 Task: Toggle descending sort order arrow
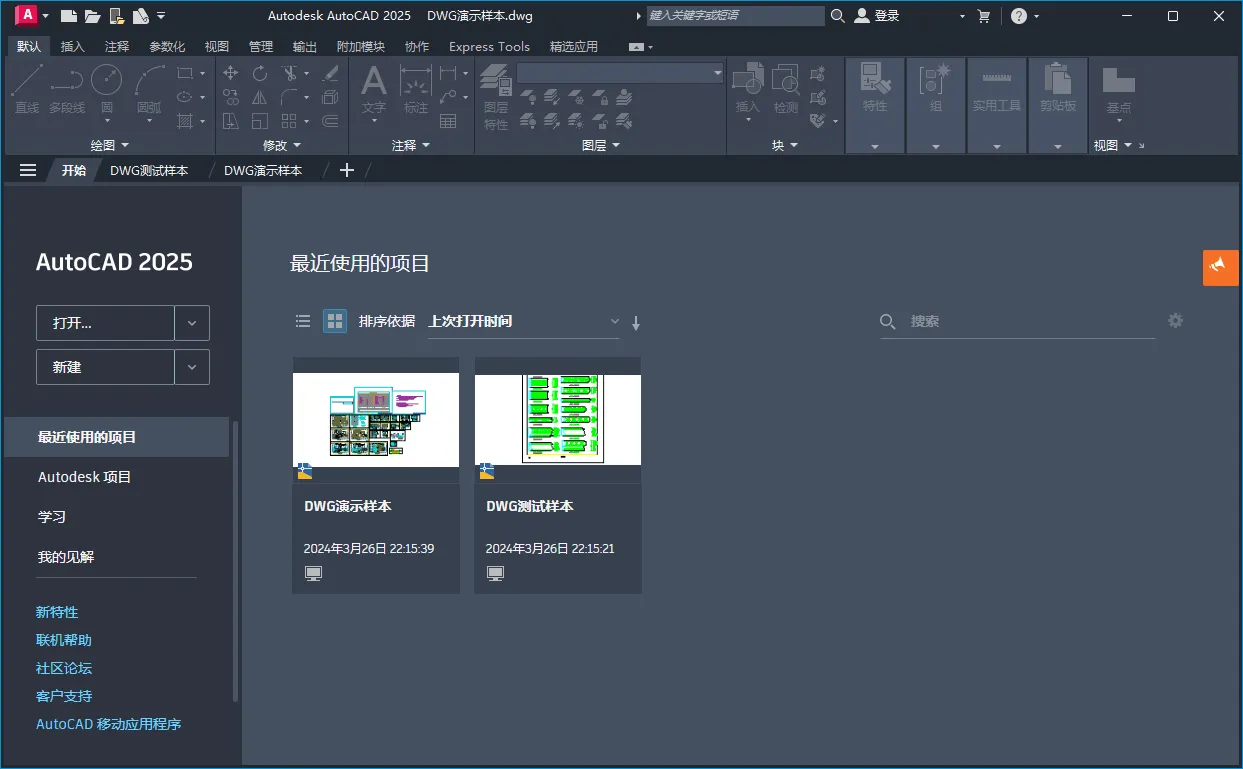tap(636, 322)
